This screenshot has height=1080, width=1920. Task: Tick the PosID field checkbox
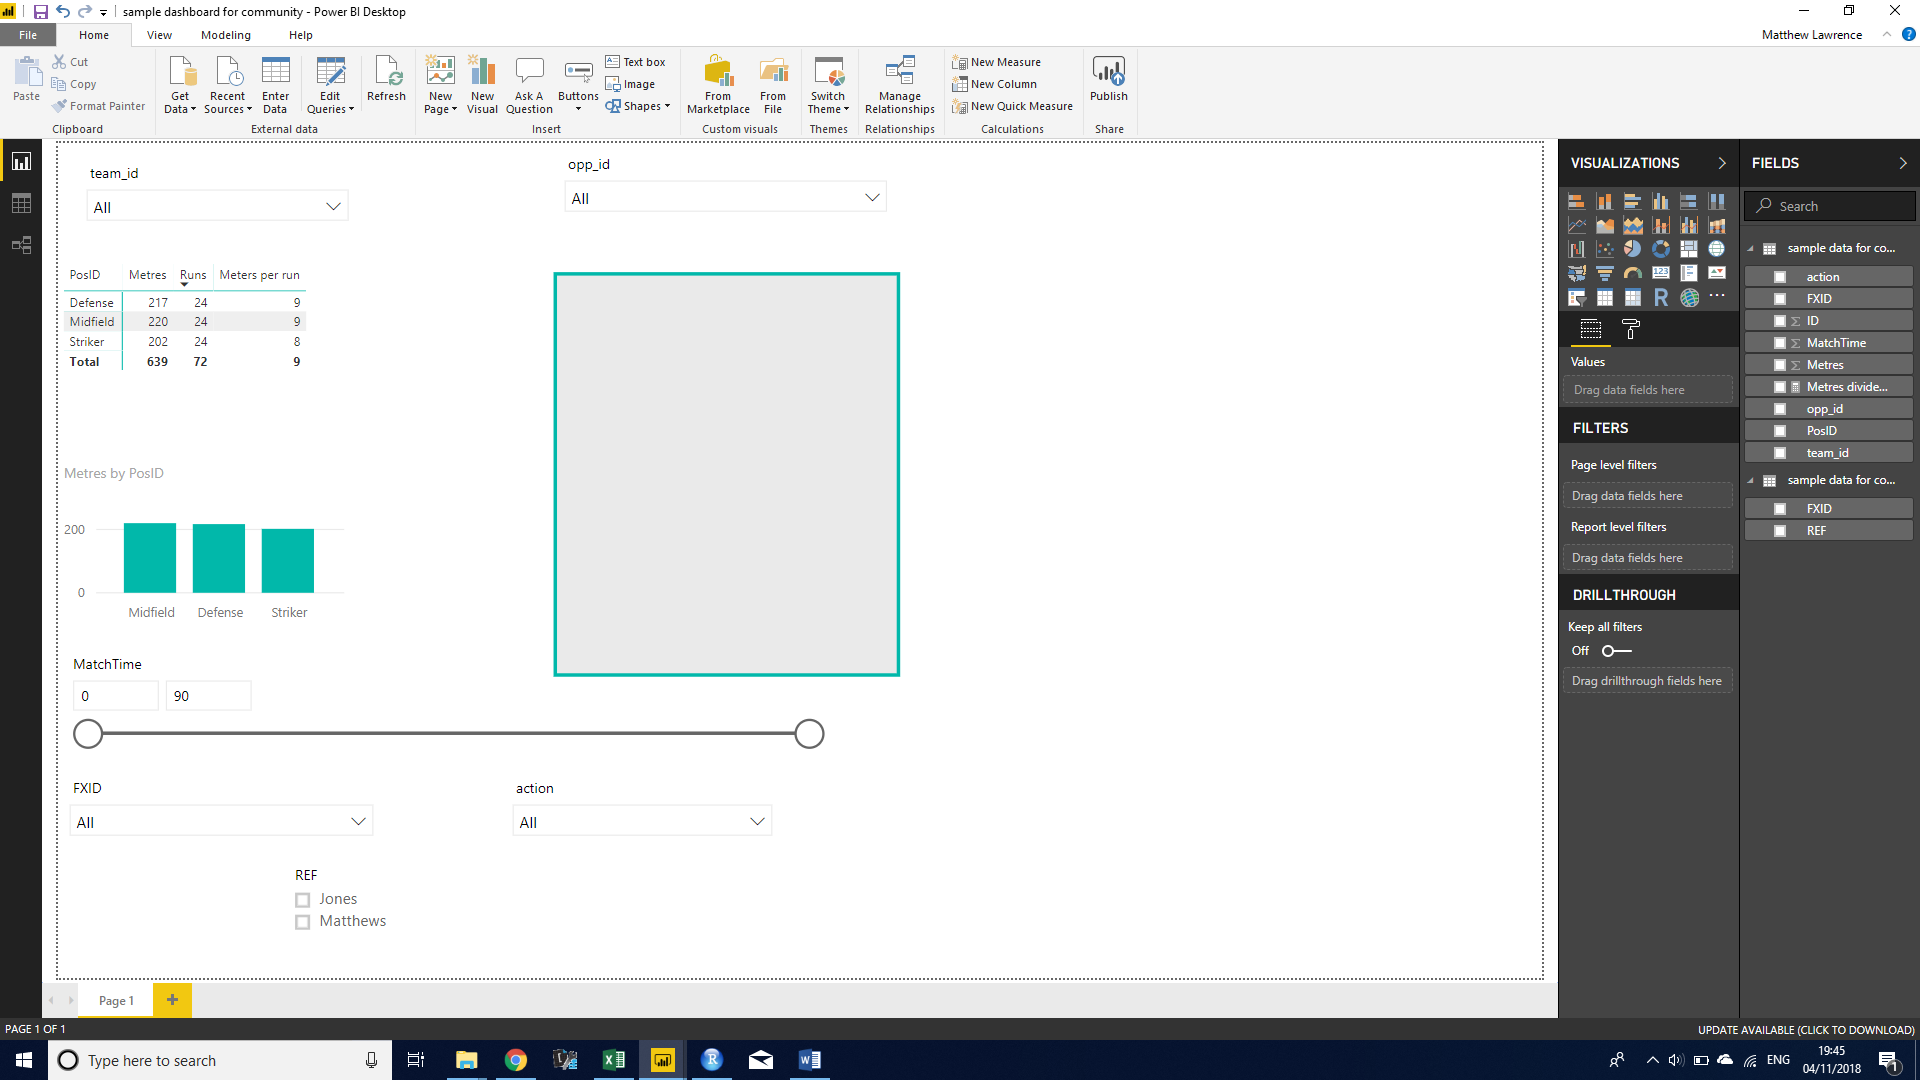1780,431
